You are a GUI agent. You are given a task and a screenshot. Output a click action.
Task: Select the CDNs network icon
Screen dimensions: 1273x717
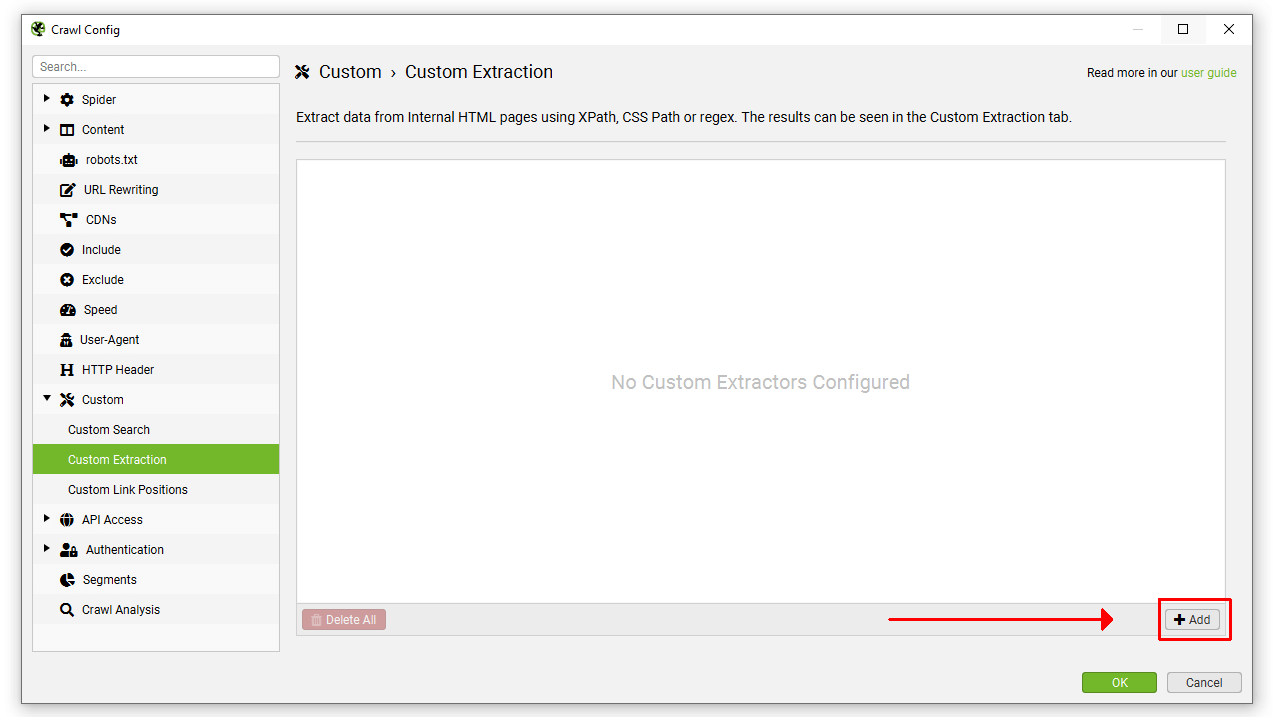pos(67,219)
